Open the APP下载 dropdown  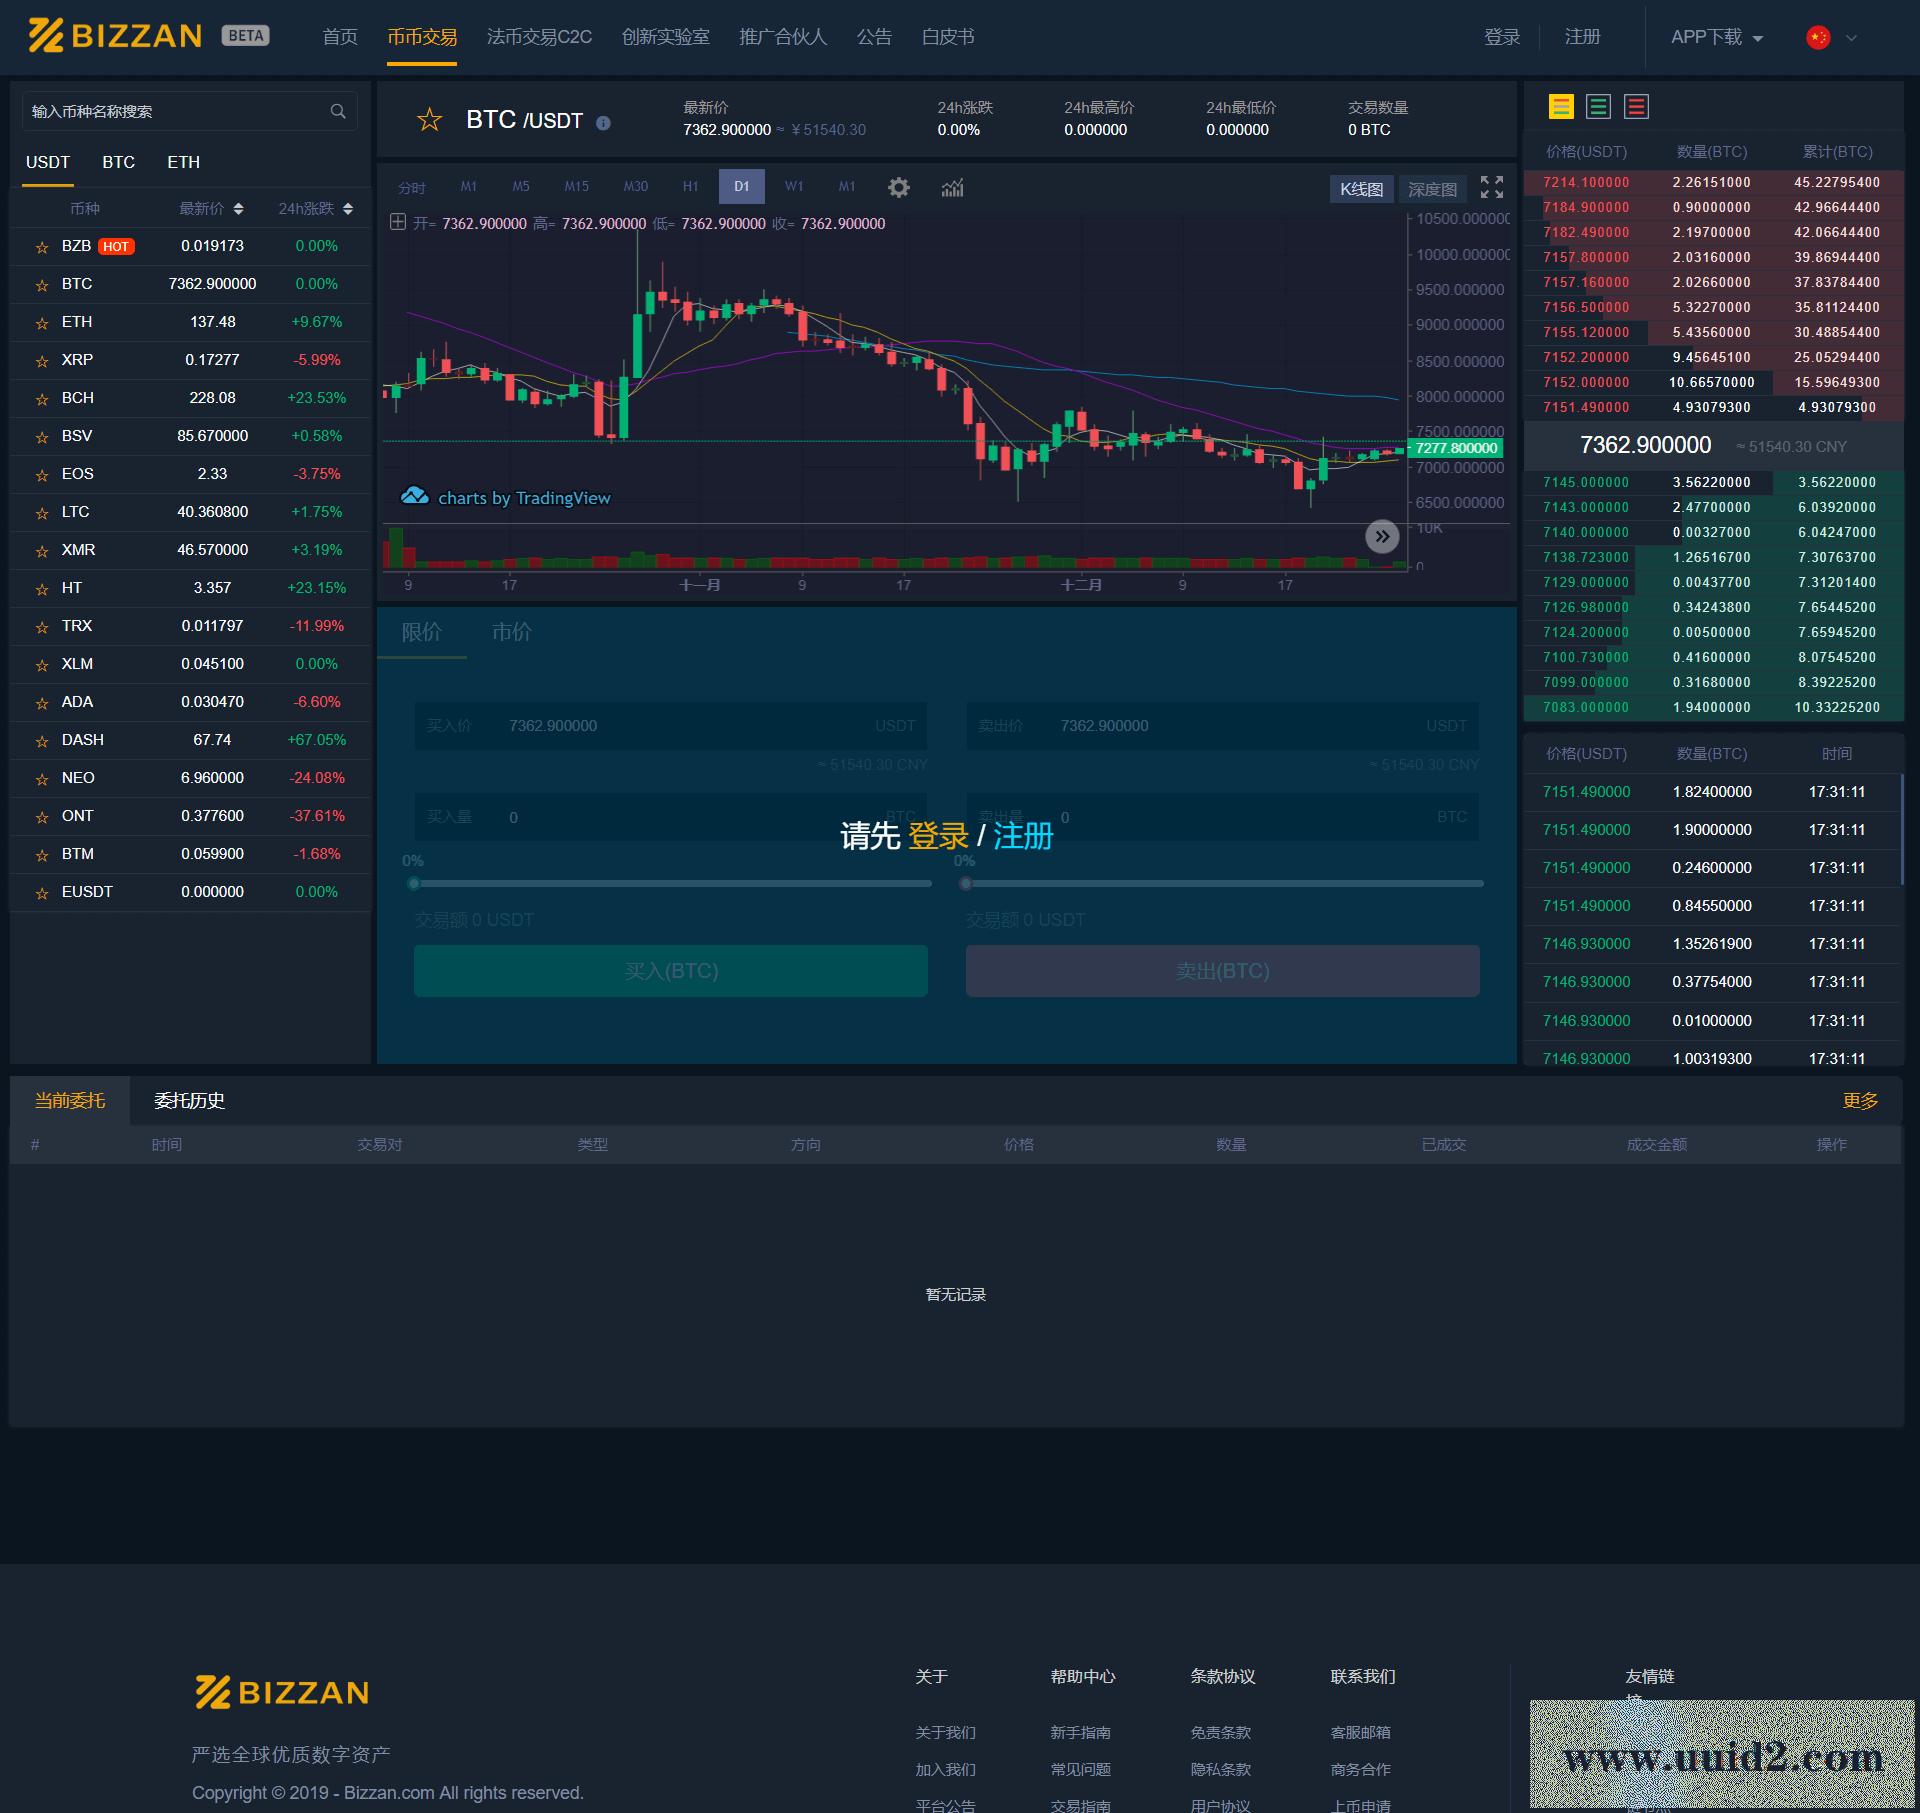(1713, 37)
